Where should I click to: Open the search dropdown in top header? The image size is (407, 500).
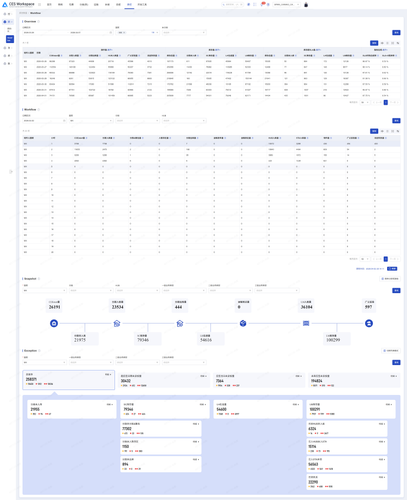tap(232, 5)
